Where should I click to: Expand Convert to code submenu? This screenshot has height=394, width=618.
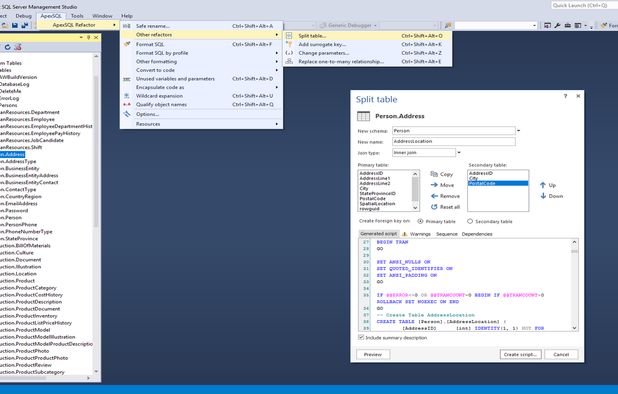[277, 70]
